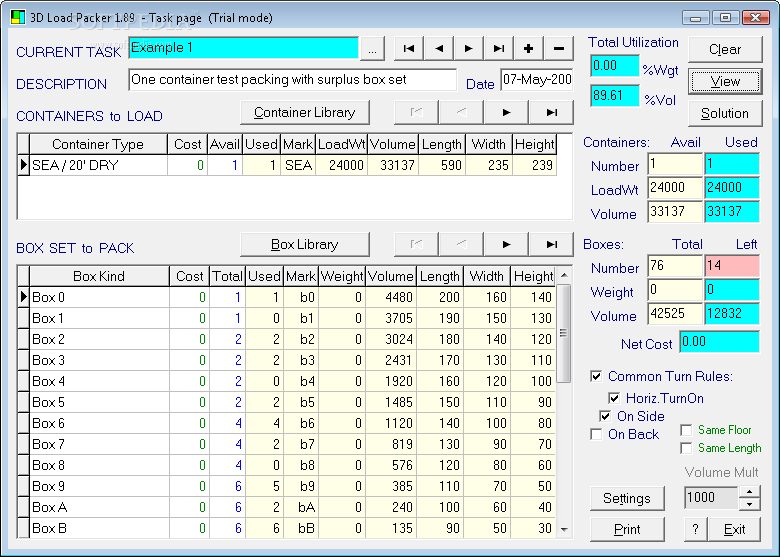Open help with question mark button
This screenshot has width=780, height=557.
[x=695, y=529]
